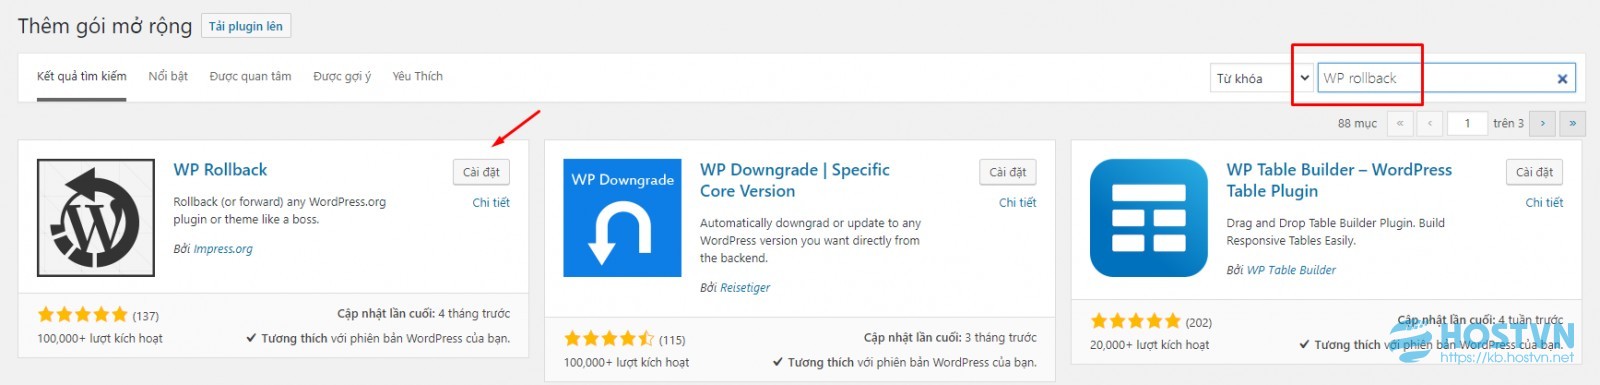Jump to the last results page arrow
This screenshot has height=385, width=1600.
1573,123
